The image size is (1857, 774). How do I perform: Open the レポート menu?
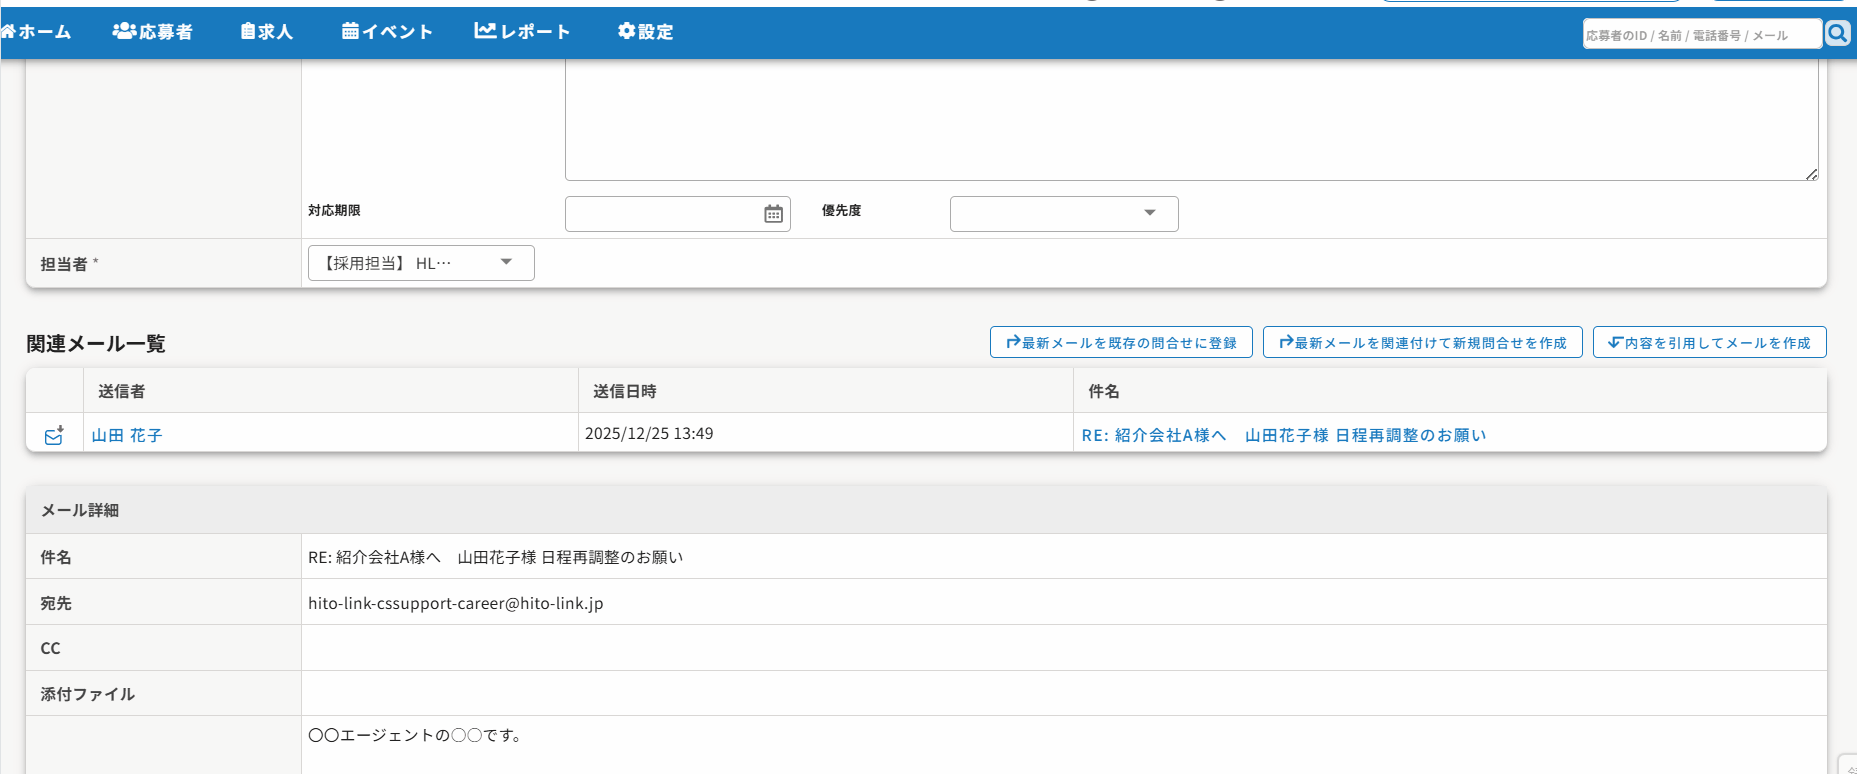click(x=522, y=32)
